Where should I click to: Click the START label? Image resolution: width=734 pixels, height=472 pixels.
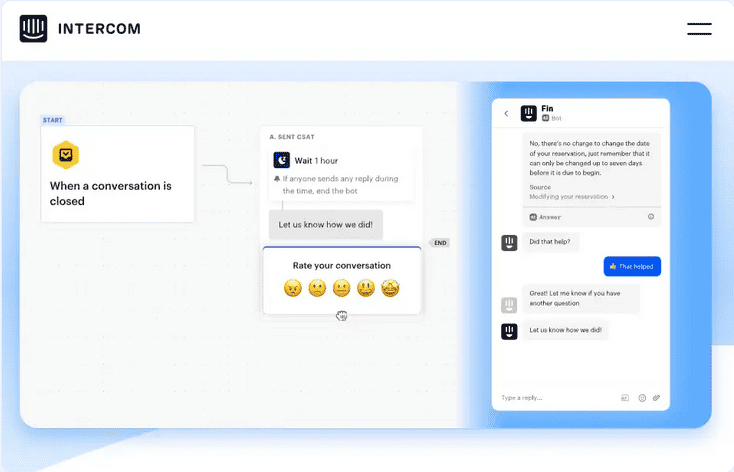click(52, 120)
